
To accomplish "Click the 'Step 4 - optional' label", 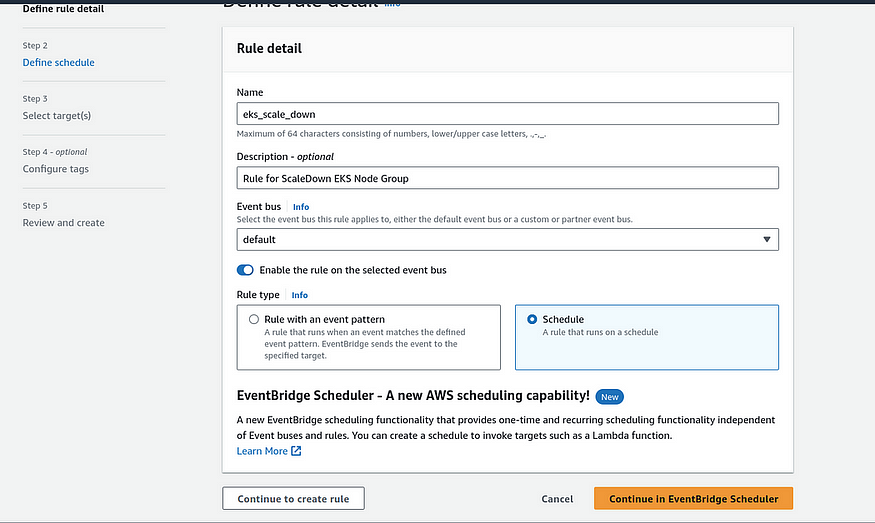I will coord(55,152).
